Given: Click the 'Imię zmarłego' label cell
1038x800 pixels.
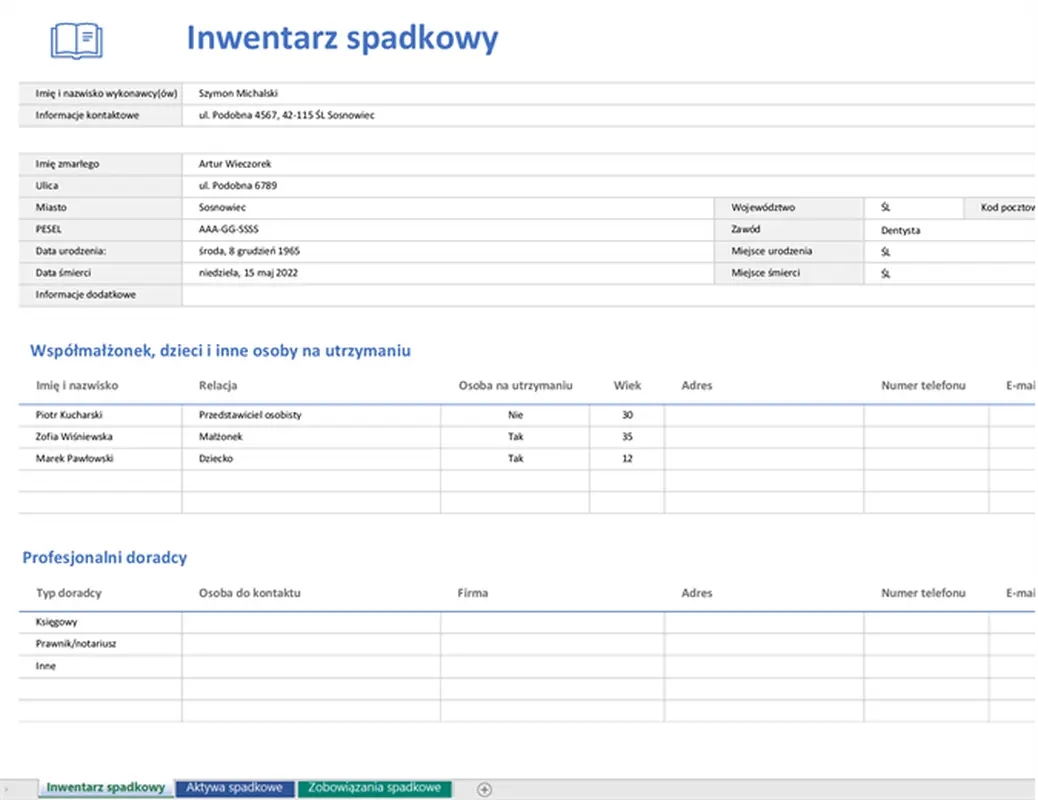Looking at the screenshot, I should point(100,164).
